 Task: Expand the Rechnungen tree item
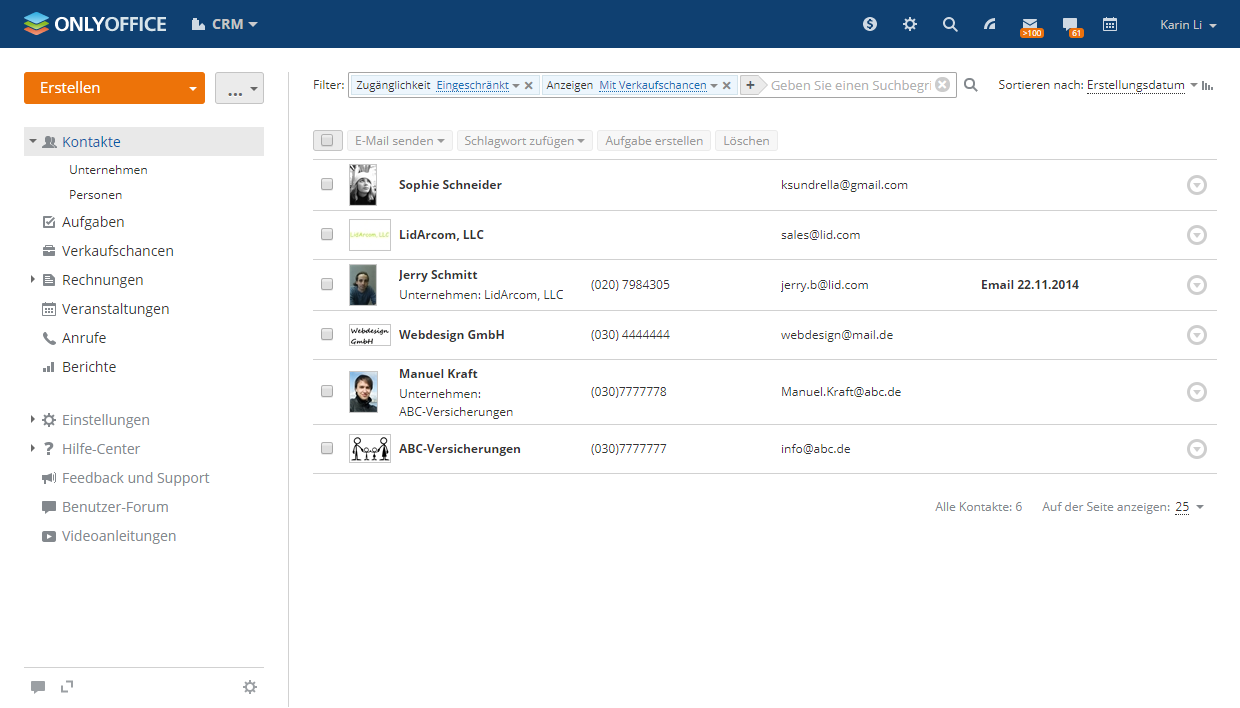[x=33, y=280]
